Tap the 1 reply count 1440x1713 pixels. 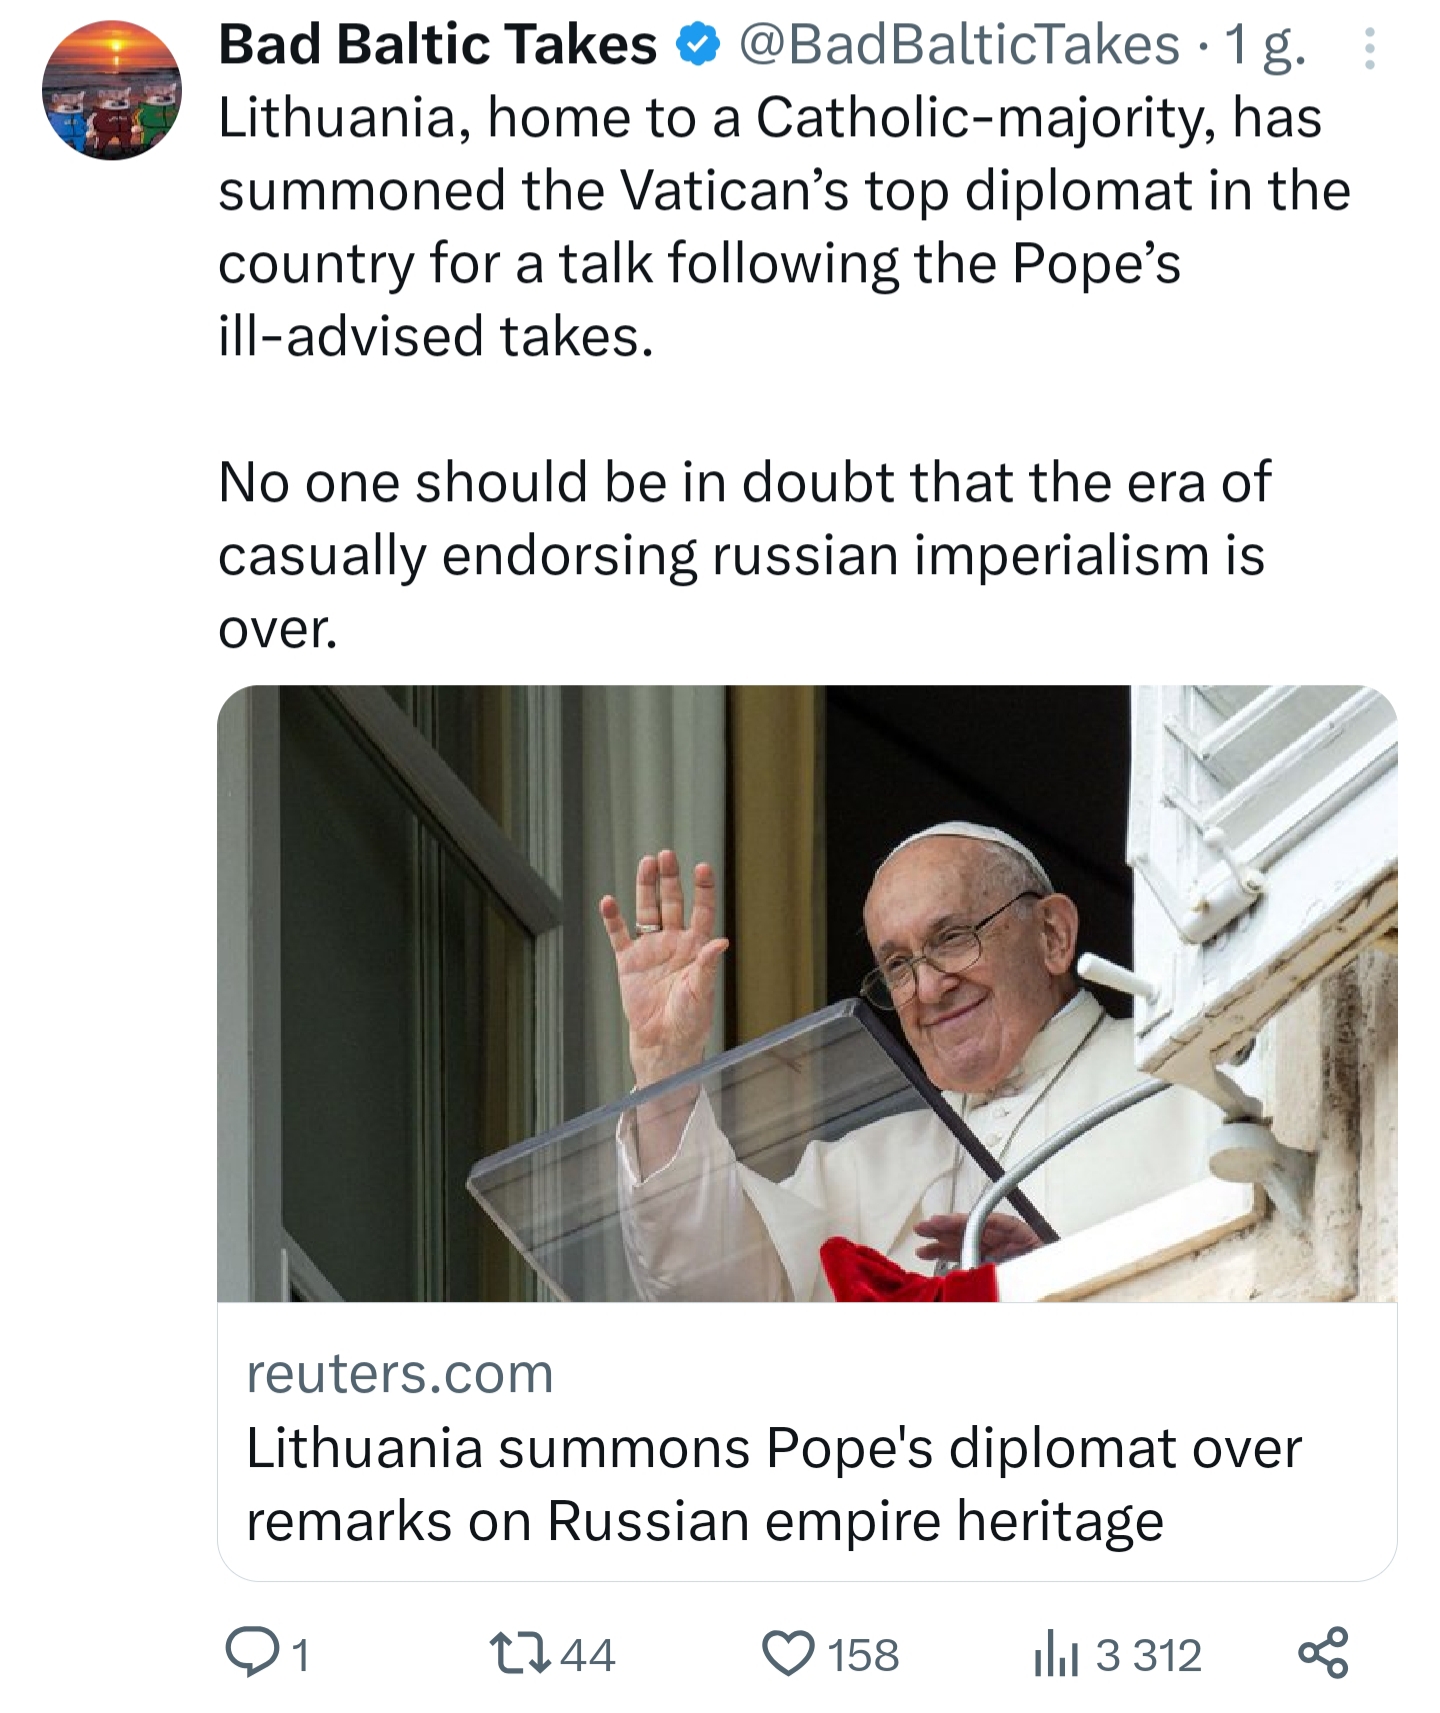(x=300, y=1655)
